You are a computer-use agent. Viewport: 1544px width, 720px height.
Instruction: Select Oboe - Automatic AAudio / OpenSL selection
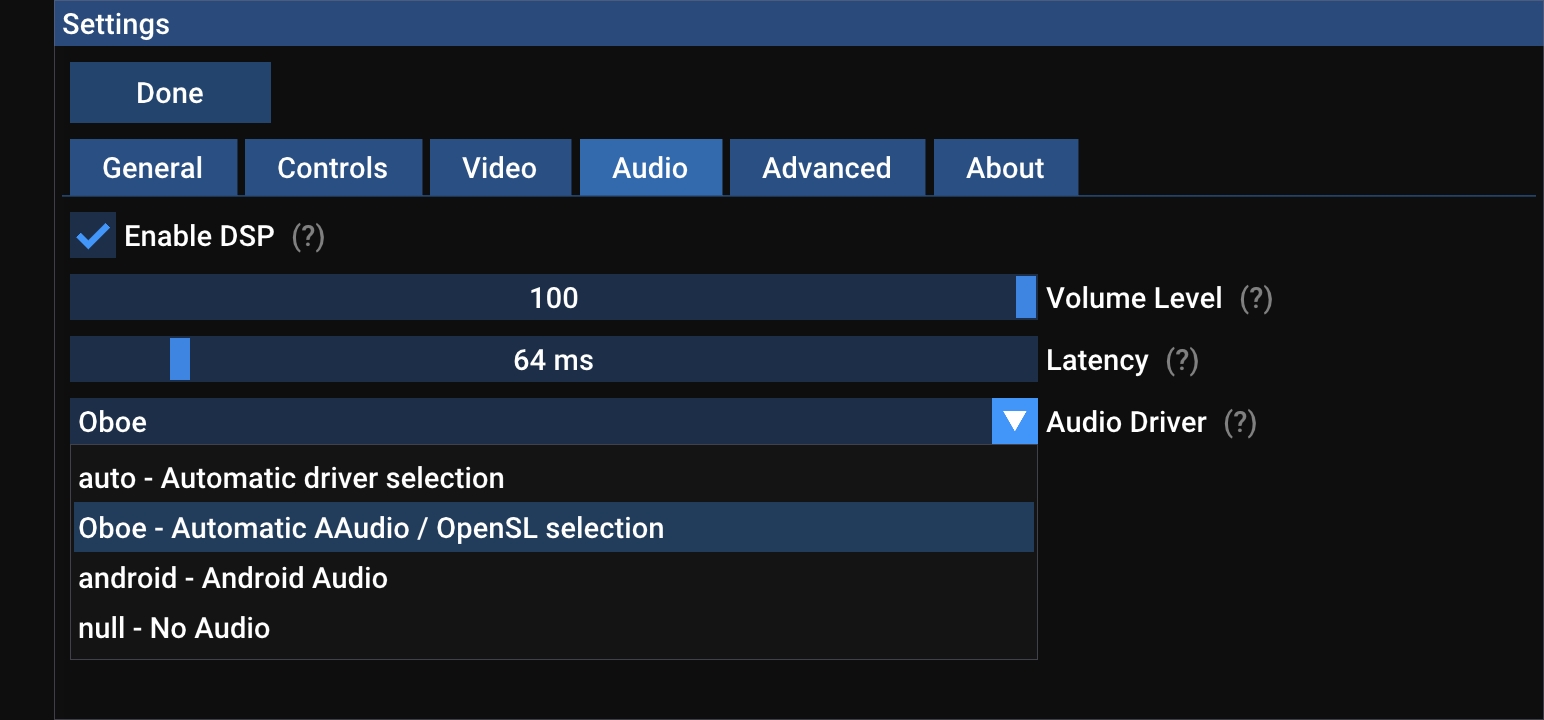coord(553,528)
